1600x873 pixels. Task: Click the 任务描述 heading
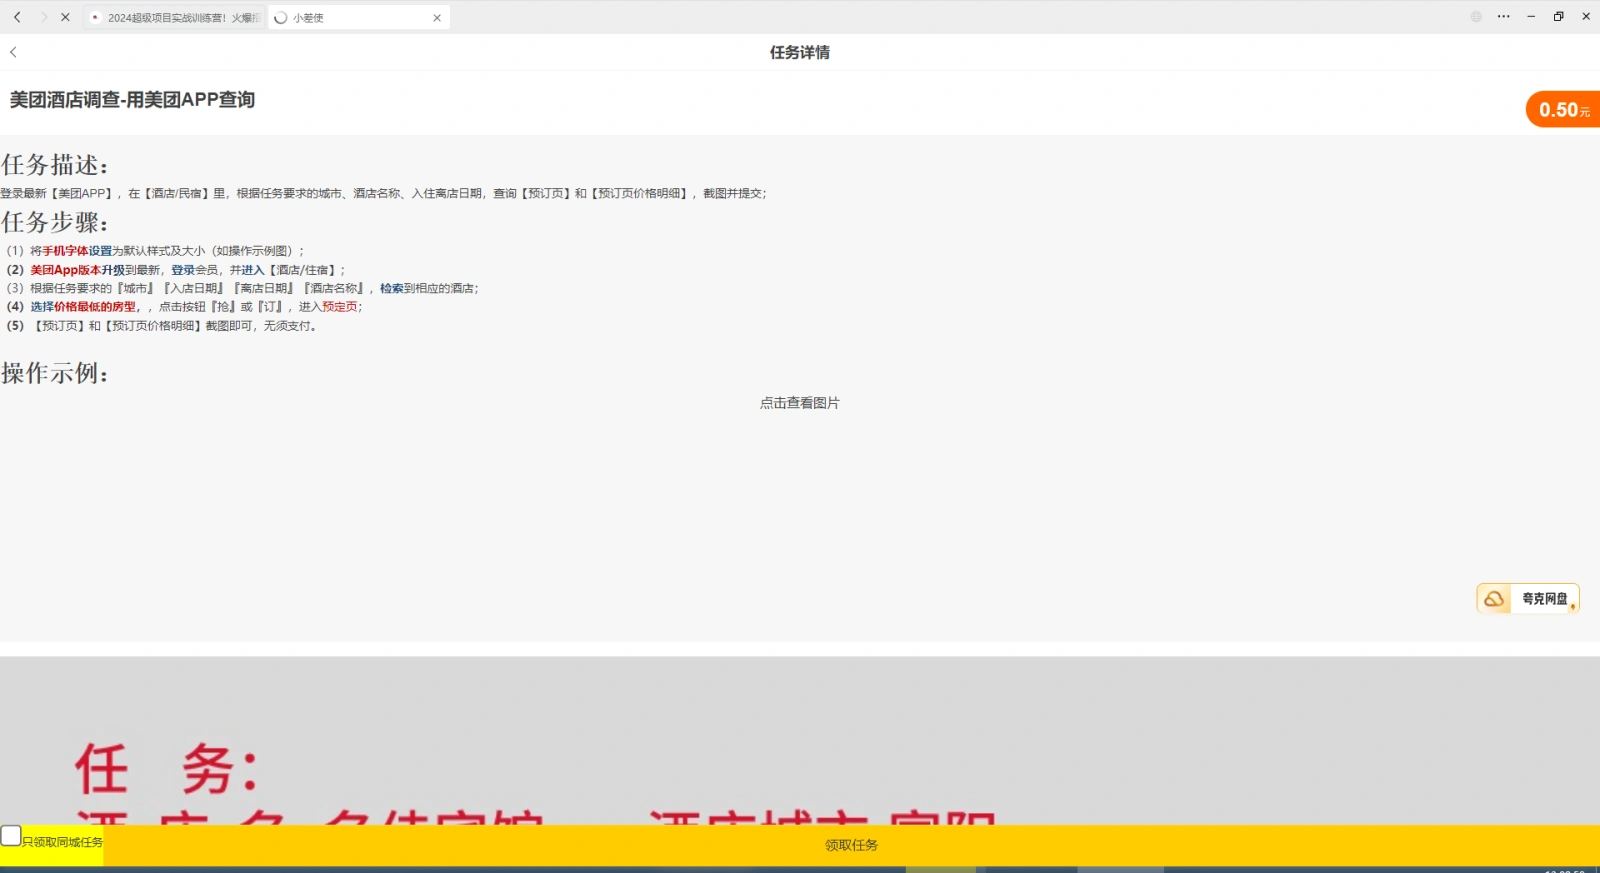pyautogui.click(x=55, y=165)
